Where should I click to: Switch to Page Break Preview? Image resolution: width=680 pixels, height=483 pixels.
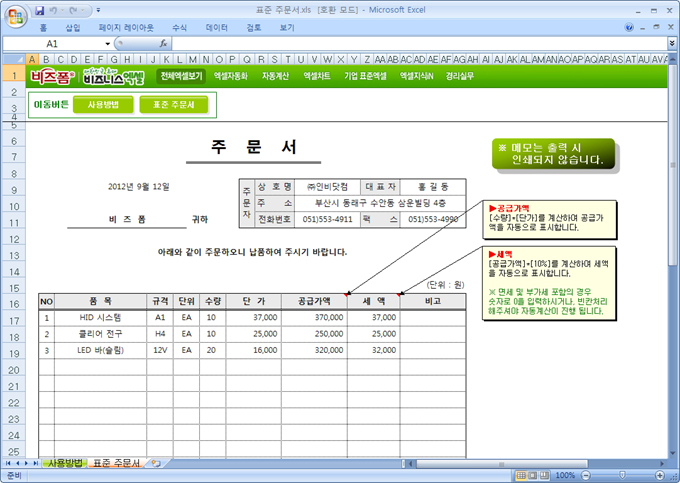click(544, 476)
